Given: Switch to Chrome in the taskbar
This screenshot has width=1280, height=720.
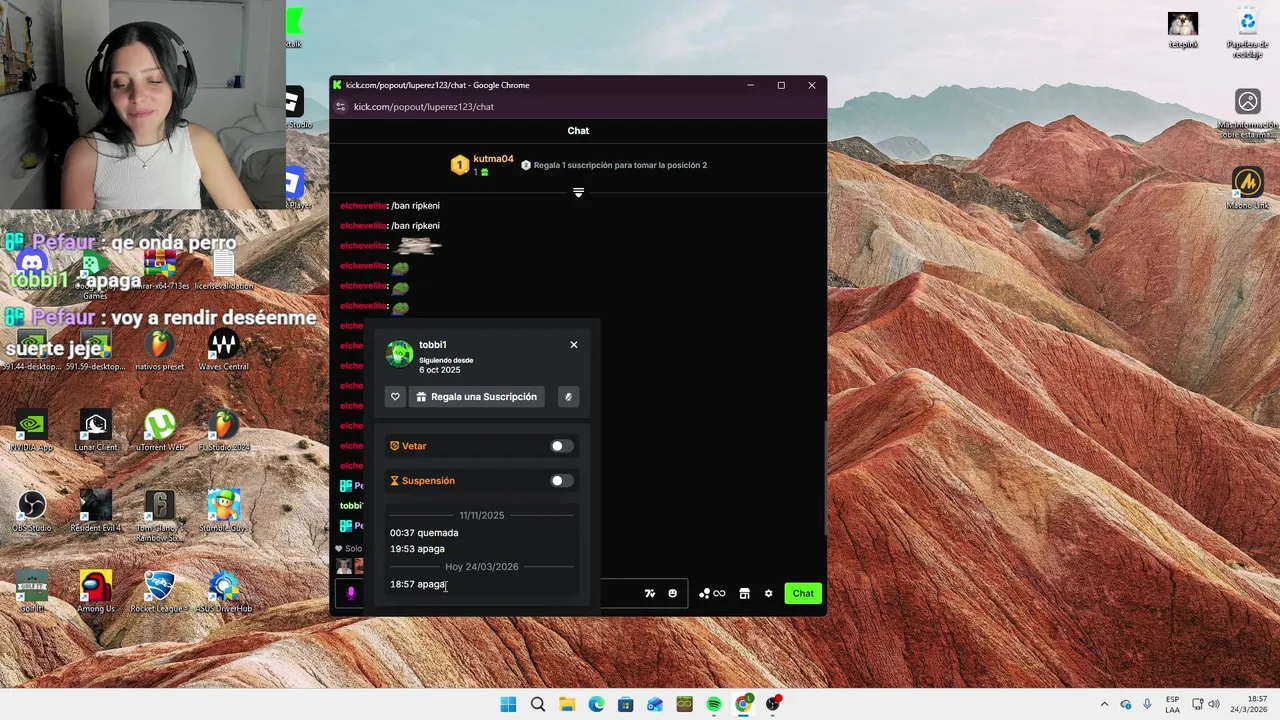Looking at the screenshot, I should (743, 704).
